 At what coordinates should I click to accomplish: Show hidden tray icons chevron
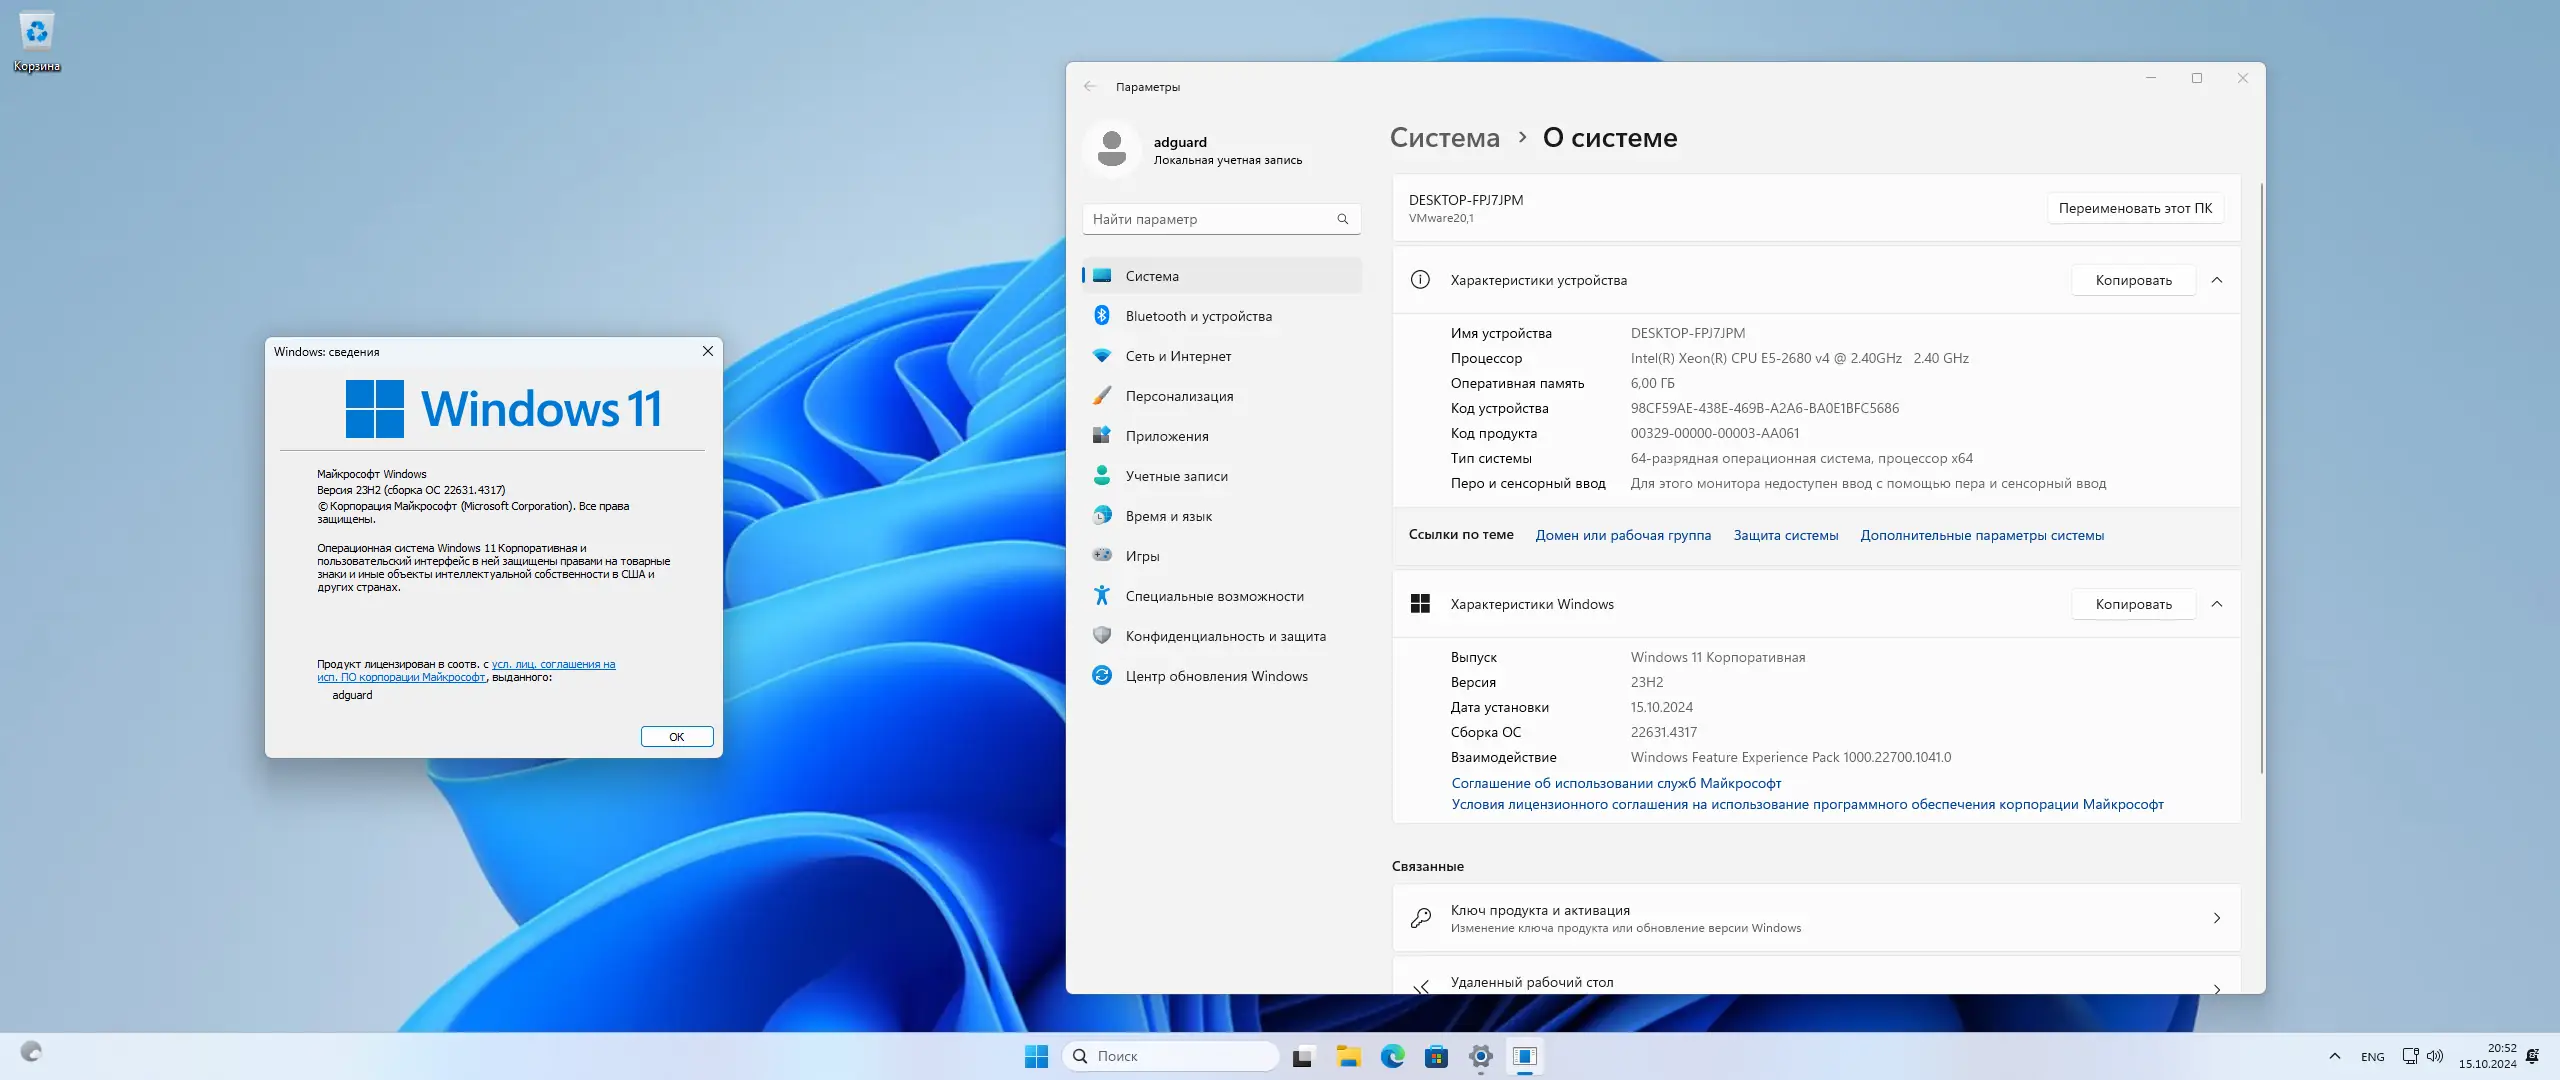click(x=2334, y=1056)
